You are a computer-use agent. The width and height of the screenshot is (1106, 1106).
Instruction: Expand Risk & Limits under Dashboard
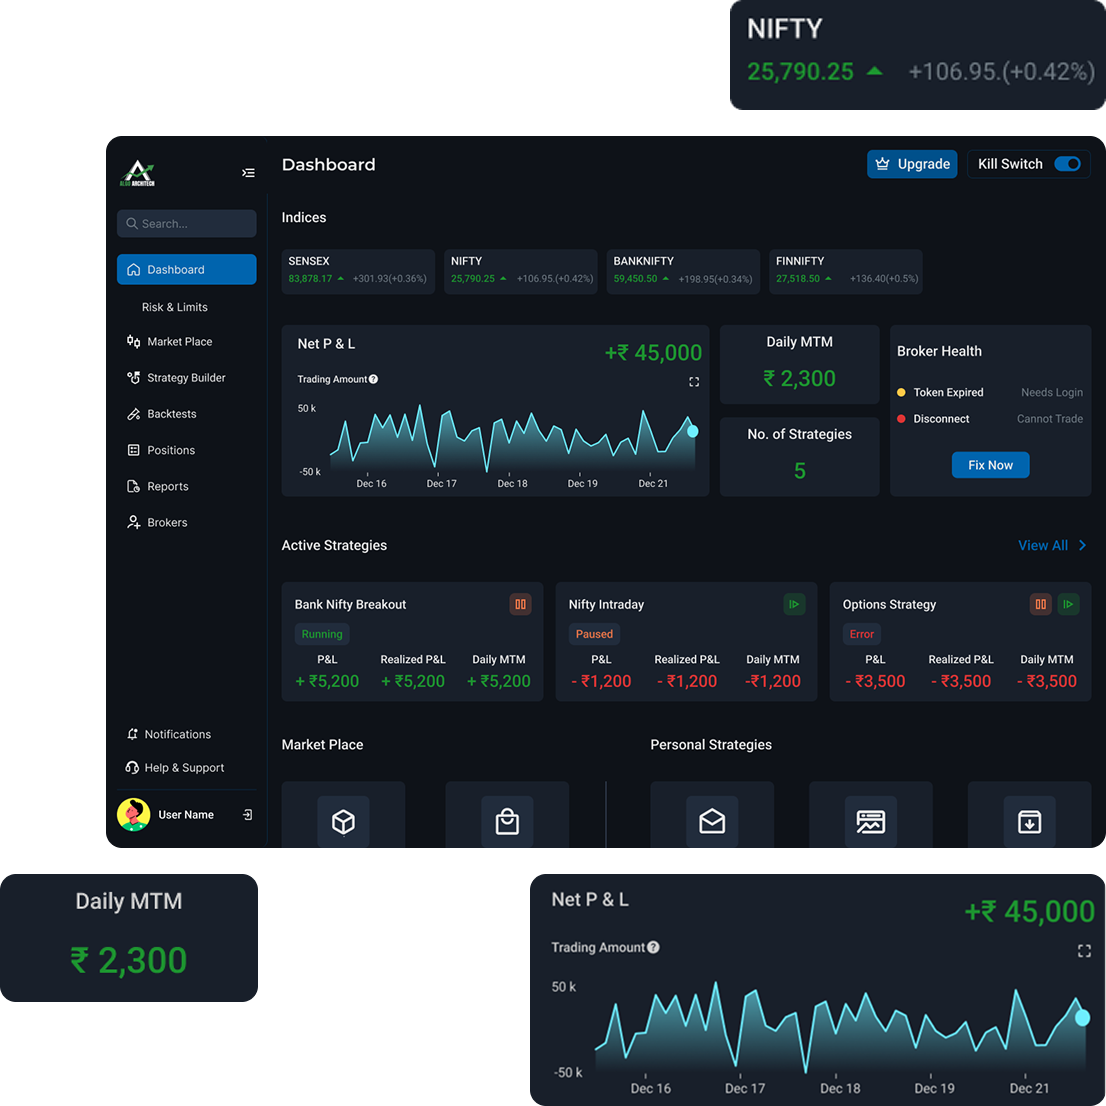click(175, 307)
